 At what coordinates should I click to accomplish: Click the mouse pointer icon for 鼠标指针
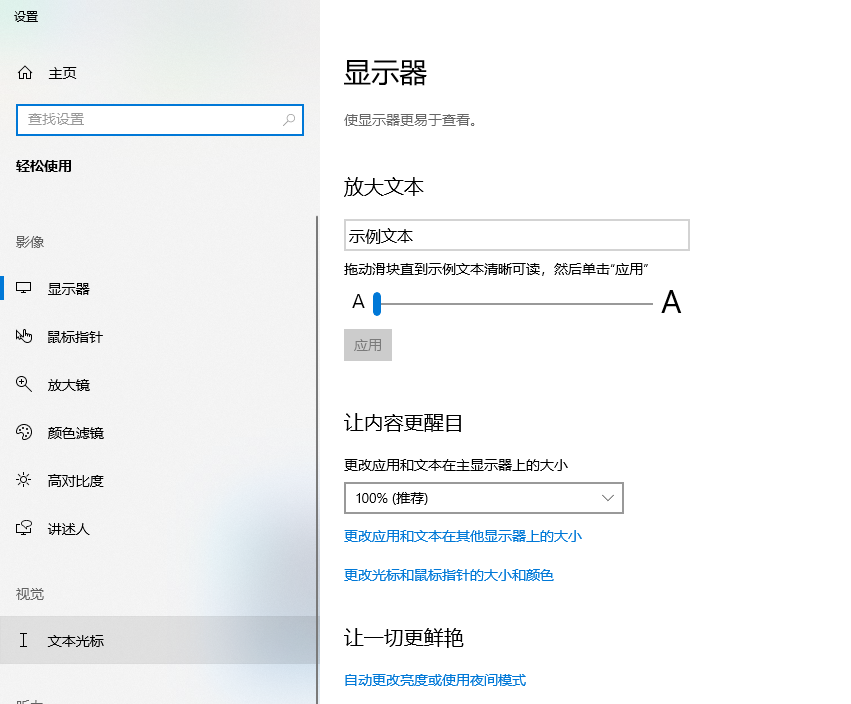tap(25, 337)
